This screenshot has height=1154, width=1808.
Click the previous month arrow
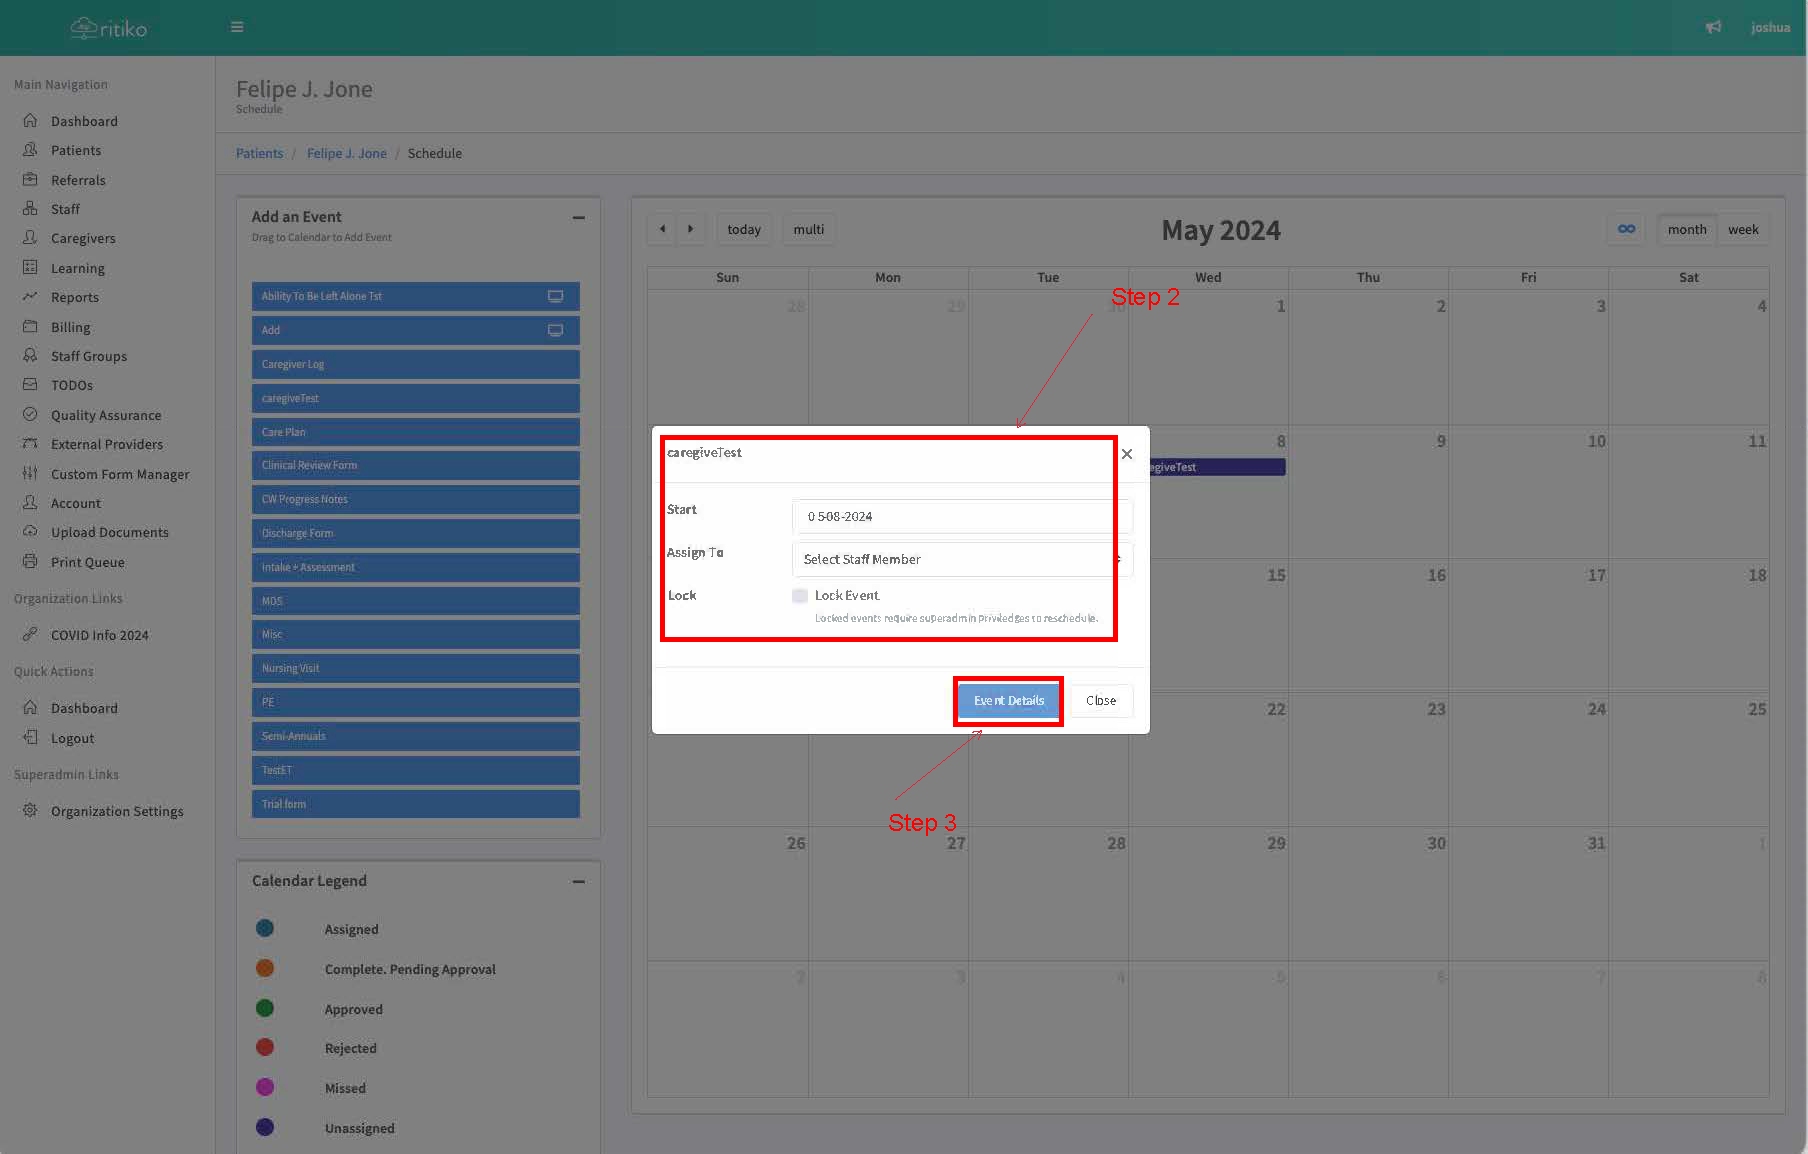coord(662,229)
